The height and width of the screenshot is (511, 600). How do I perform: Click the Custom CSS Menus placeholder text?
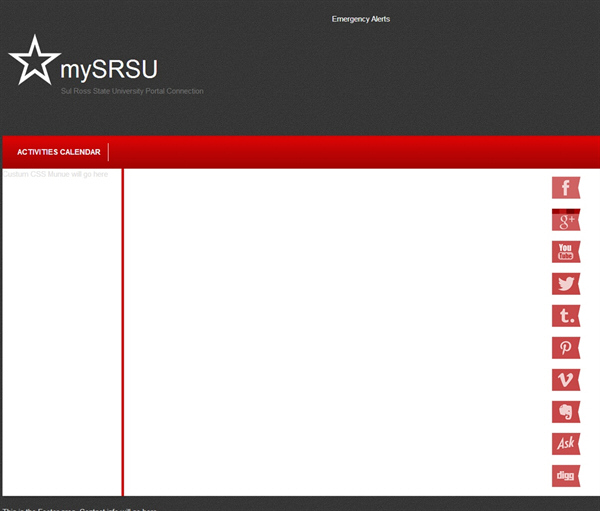tap(56, 174)
